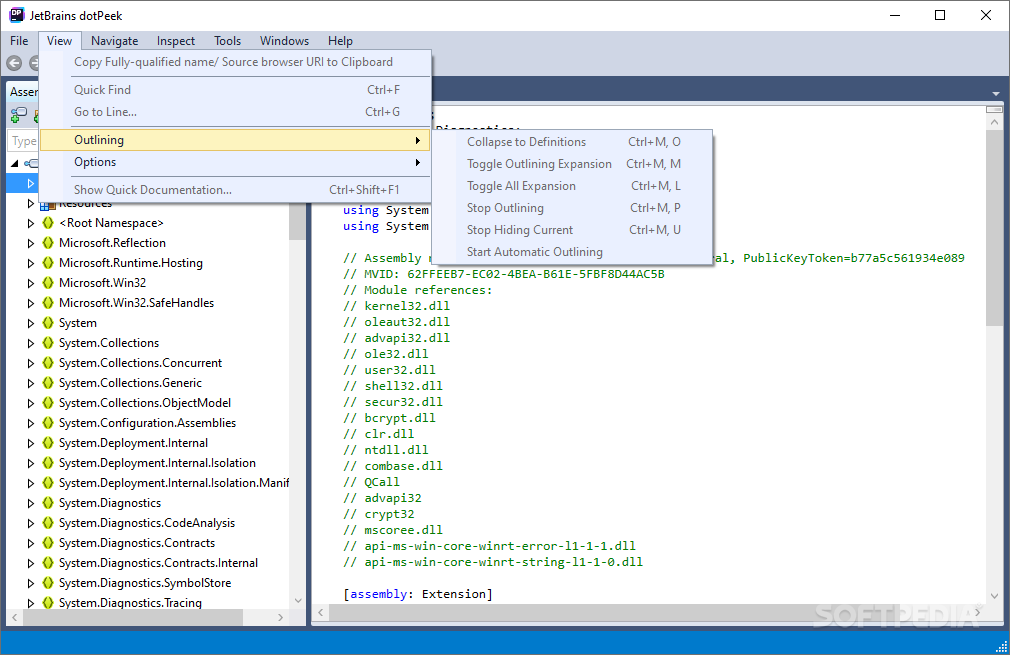Screen dimensions: 1010x655
Task: Click the Type search input field
Action: pos(23,140)
